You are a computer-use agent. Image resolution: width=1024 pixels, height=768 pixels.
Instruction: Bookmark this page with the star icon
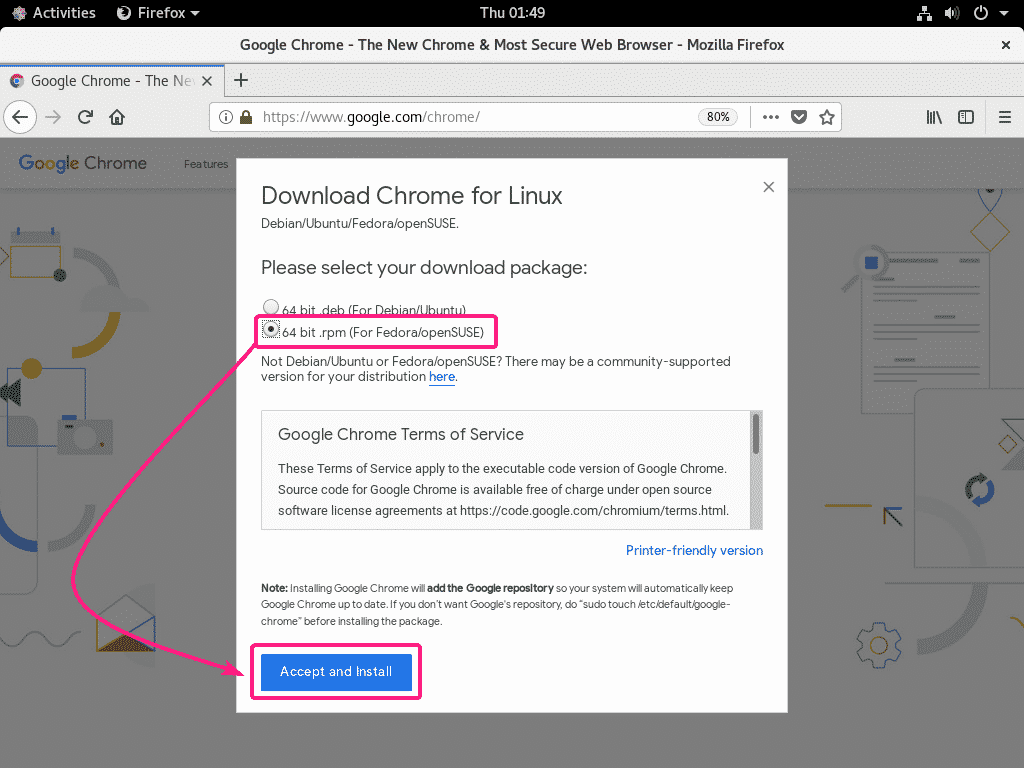pyautogui.click(x=827, y=117)
